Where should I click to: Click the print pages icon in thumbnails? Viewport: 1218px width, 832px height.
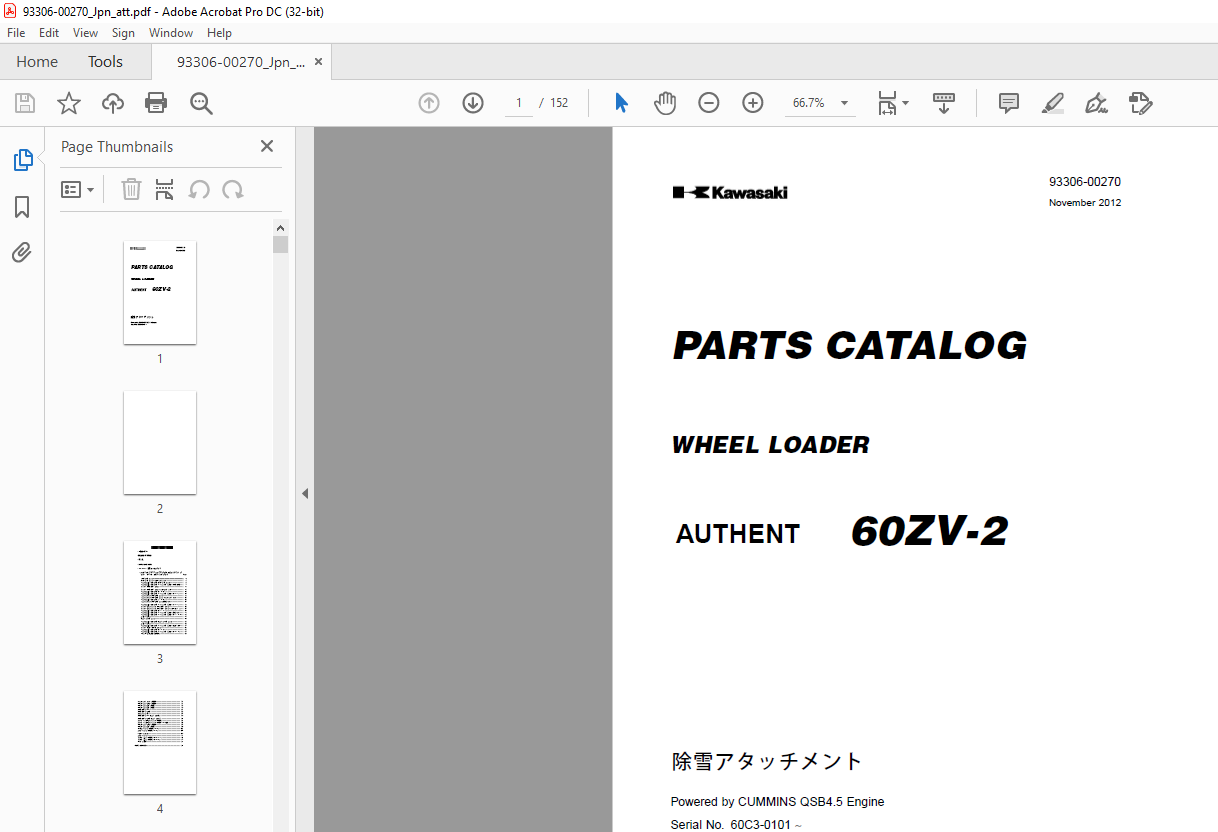165,190
